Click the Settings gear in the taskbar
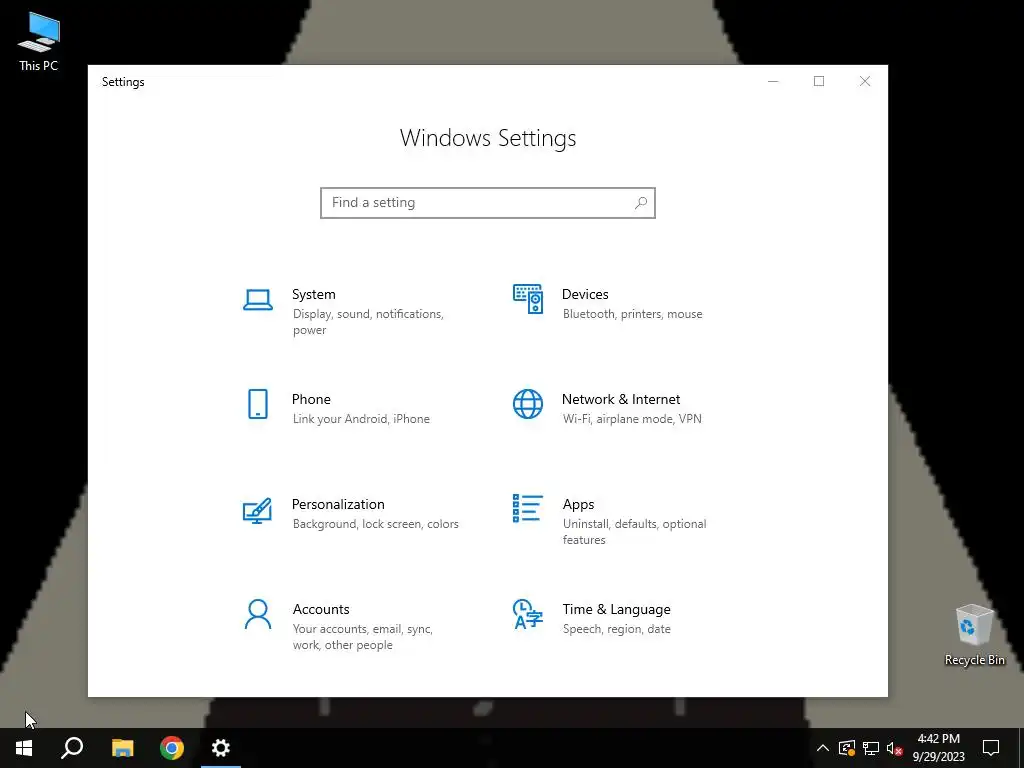Screen dimensions: 1024x768 click(x=221, y=748)
